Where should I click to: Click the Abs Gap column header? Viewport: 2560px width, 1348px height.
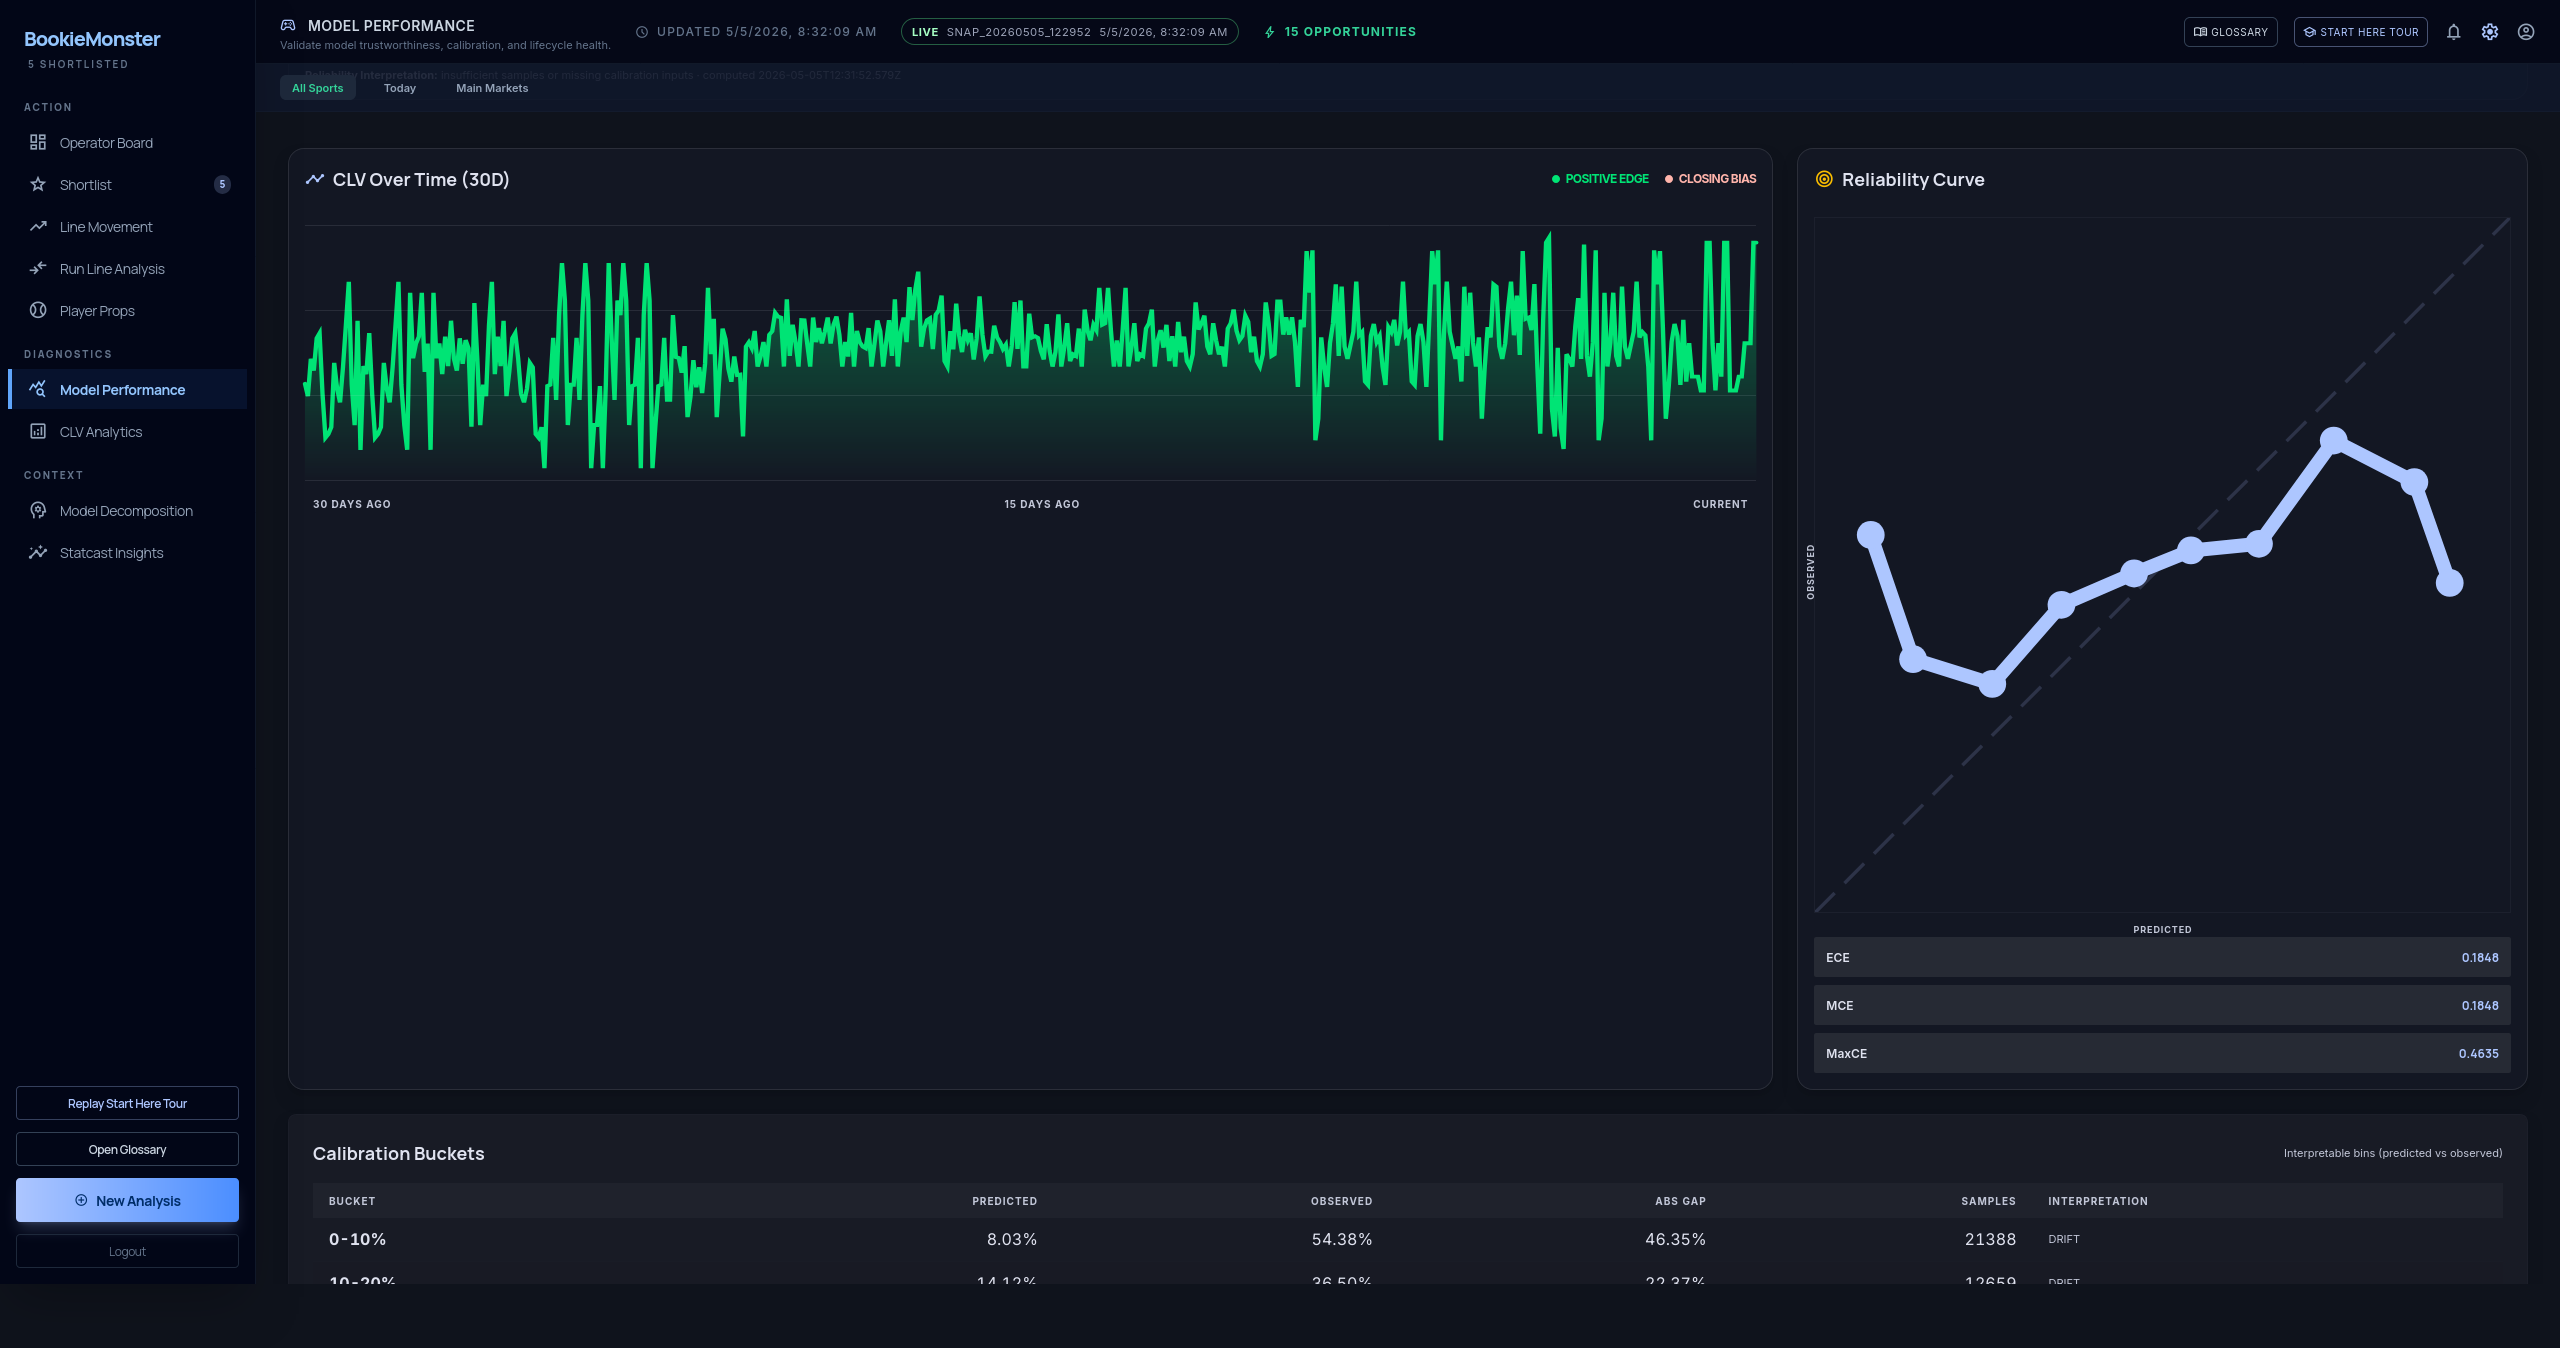(x=1680, y=1201)
